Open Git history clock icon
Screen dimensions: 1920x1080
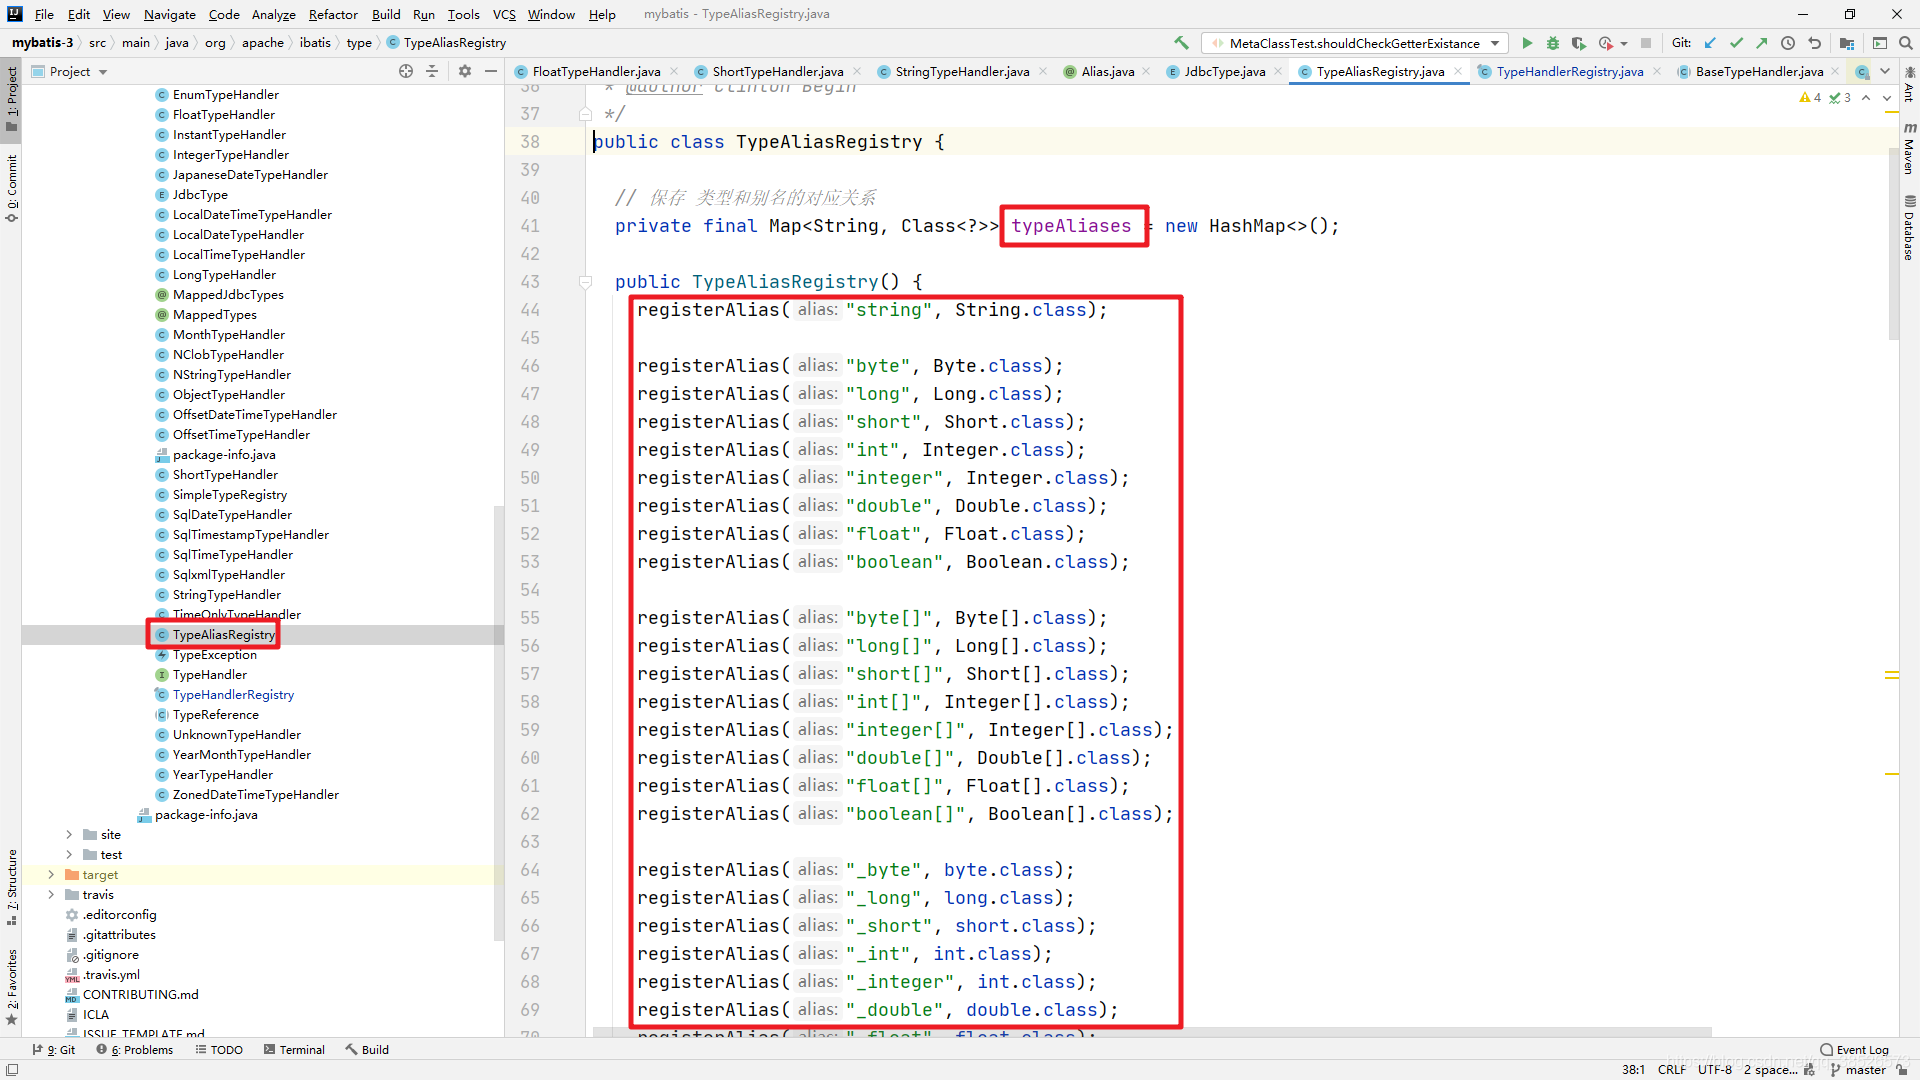tap(1788, 43)
